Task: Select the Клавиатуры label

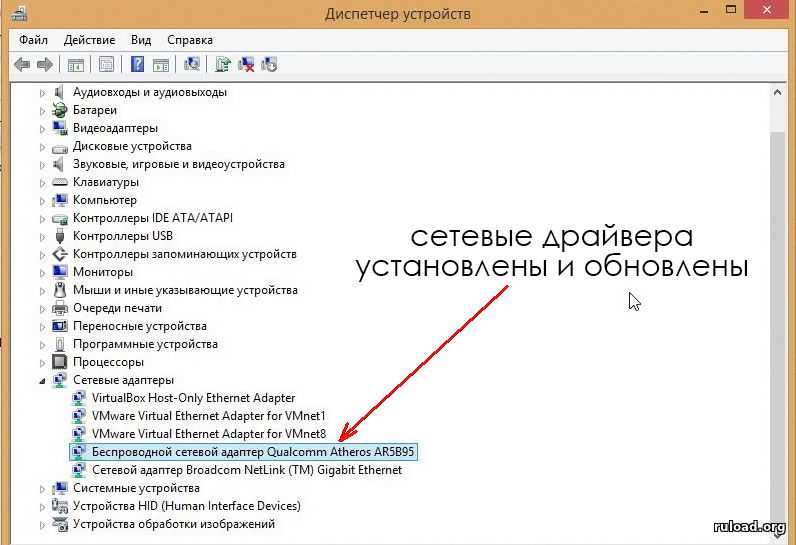Action: (106, 182)
